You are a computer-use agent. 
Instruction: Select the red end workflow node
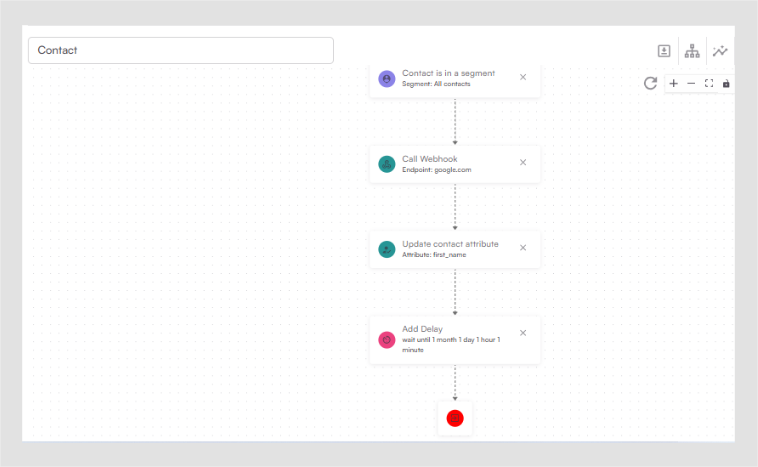tap(455, 418)
